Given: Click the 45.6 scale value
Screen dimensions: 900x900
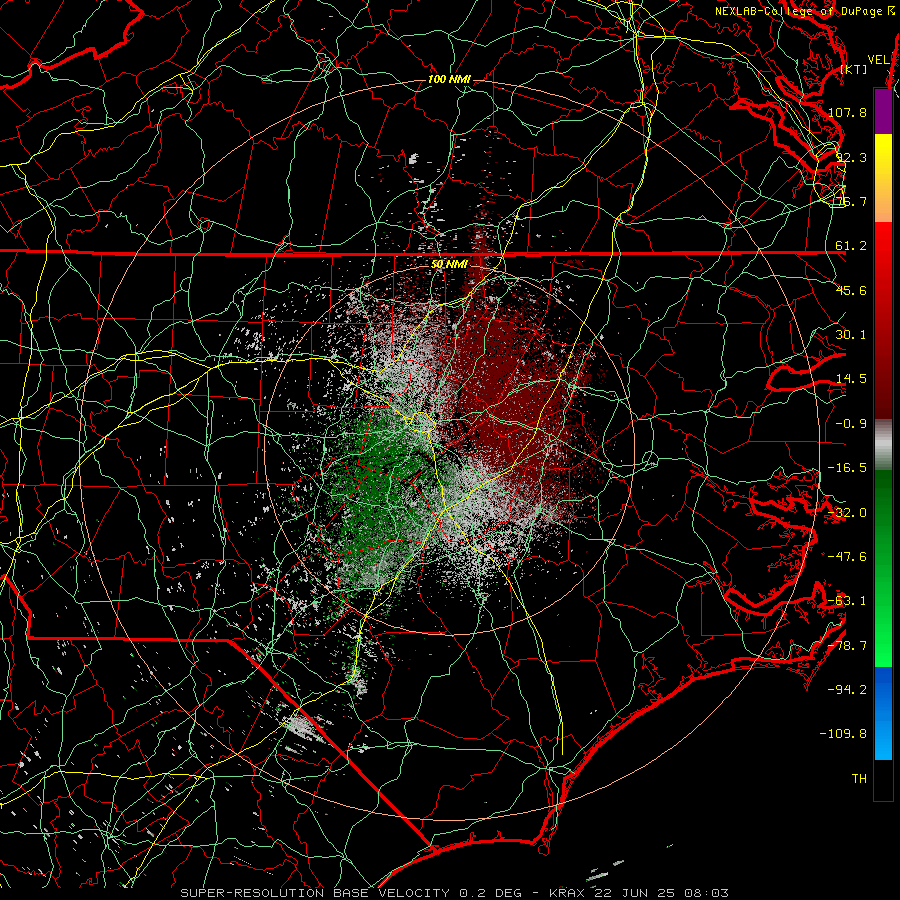Looking at the screenshot, I should pos(851,290).
